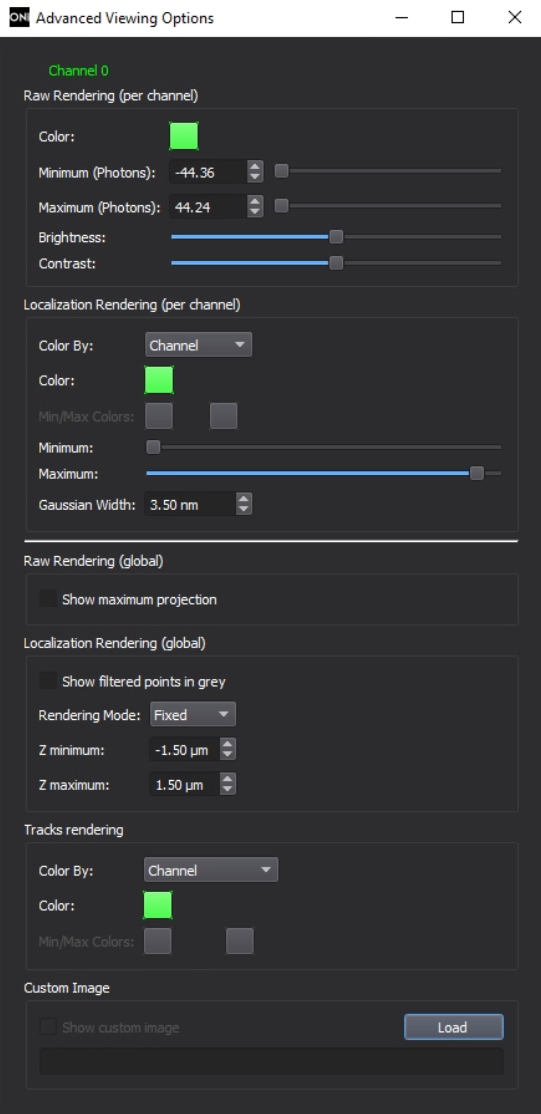The height and width of the screenshot is (1114, 541).
Task: Enable Show maximum projection checkbox
Action: coord(48,599)
